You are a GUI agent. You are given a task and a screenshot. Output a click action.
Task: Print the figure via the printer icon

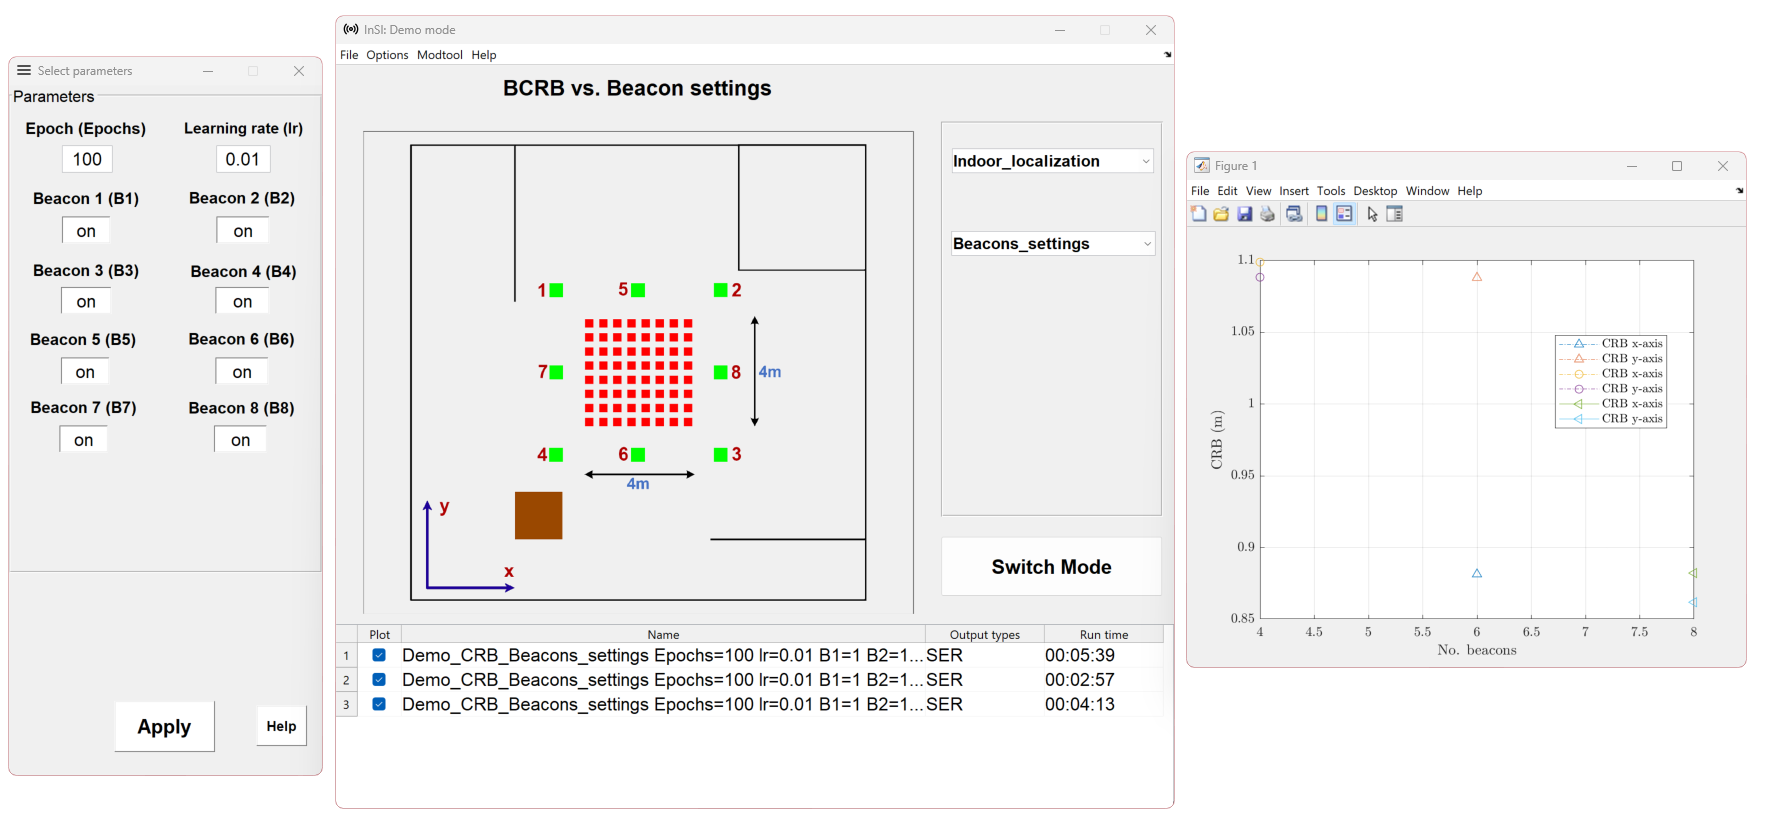coord(1267,214)
